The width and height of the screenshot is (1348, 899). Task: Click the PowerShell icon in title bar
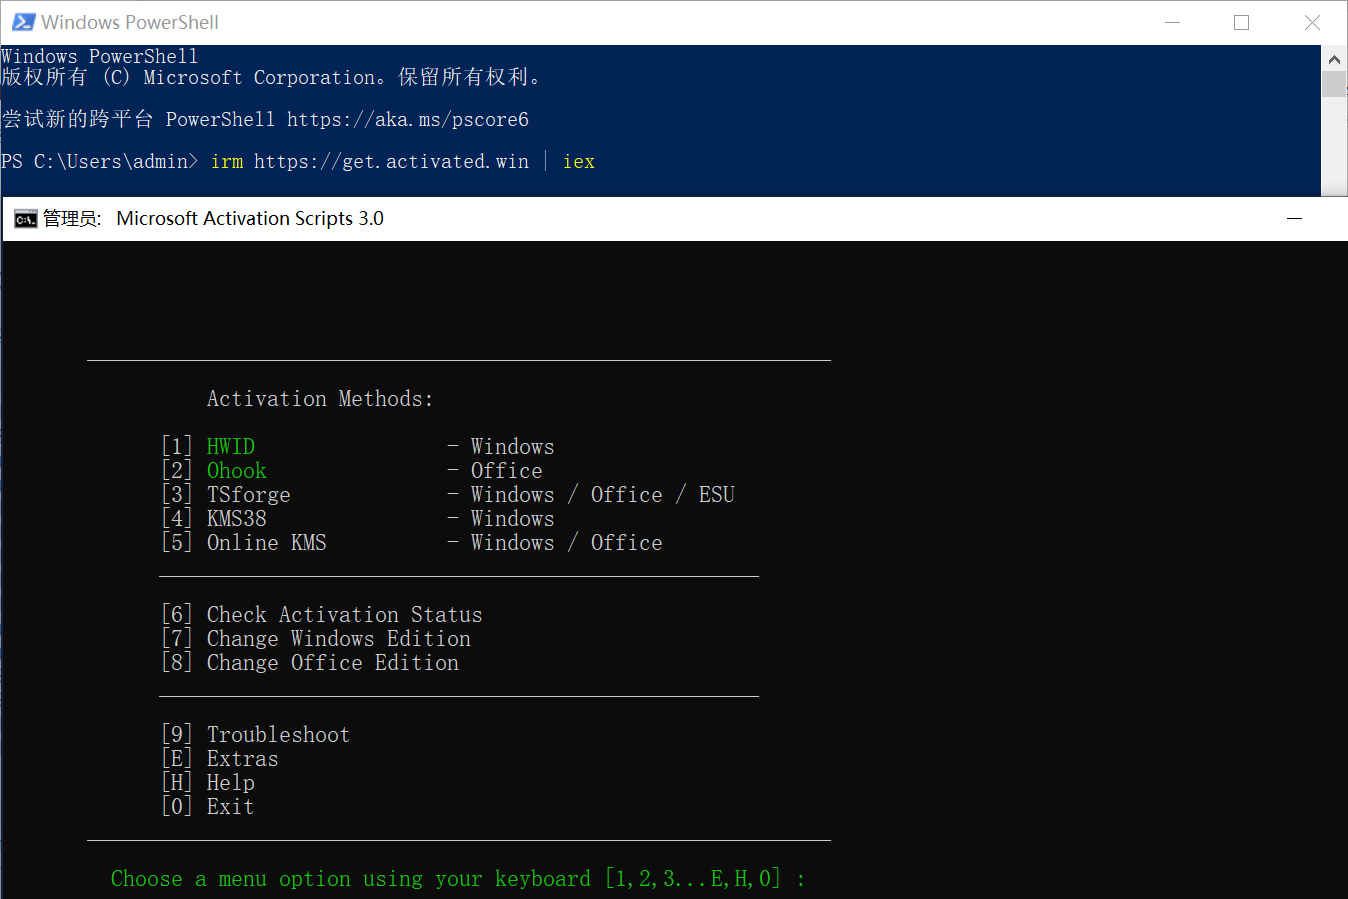23,22
